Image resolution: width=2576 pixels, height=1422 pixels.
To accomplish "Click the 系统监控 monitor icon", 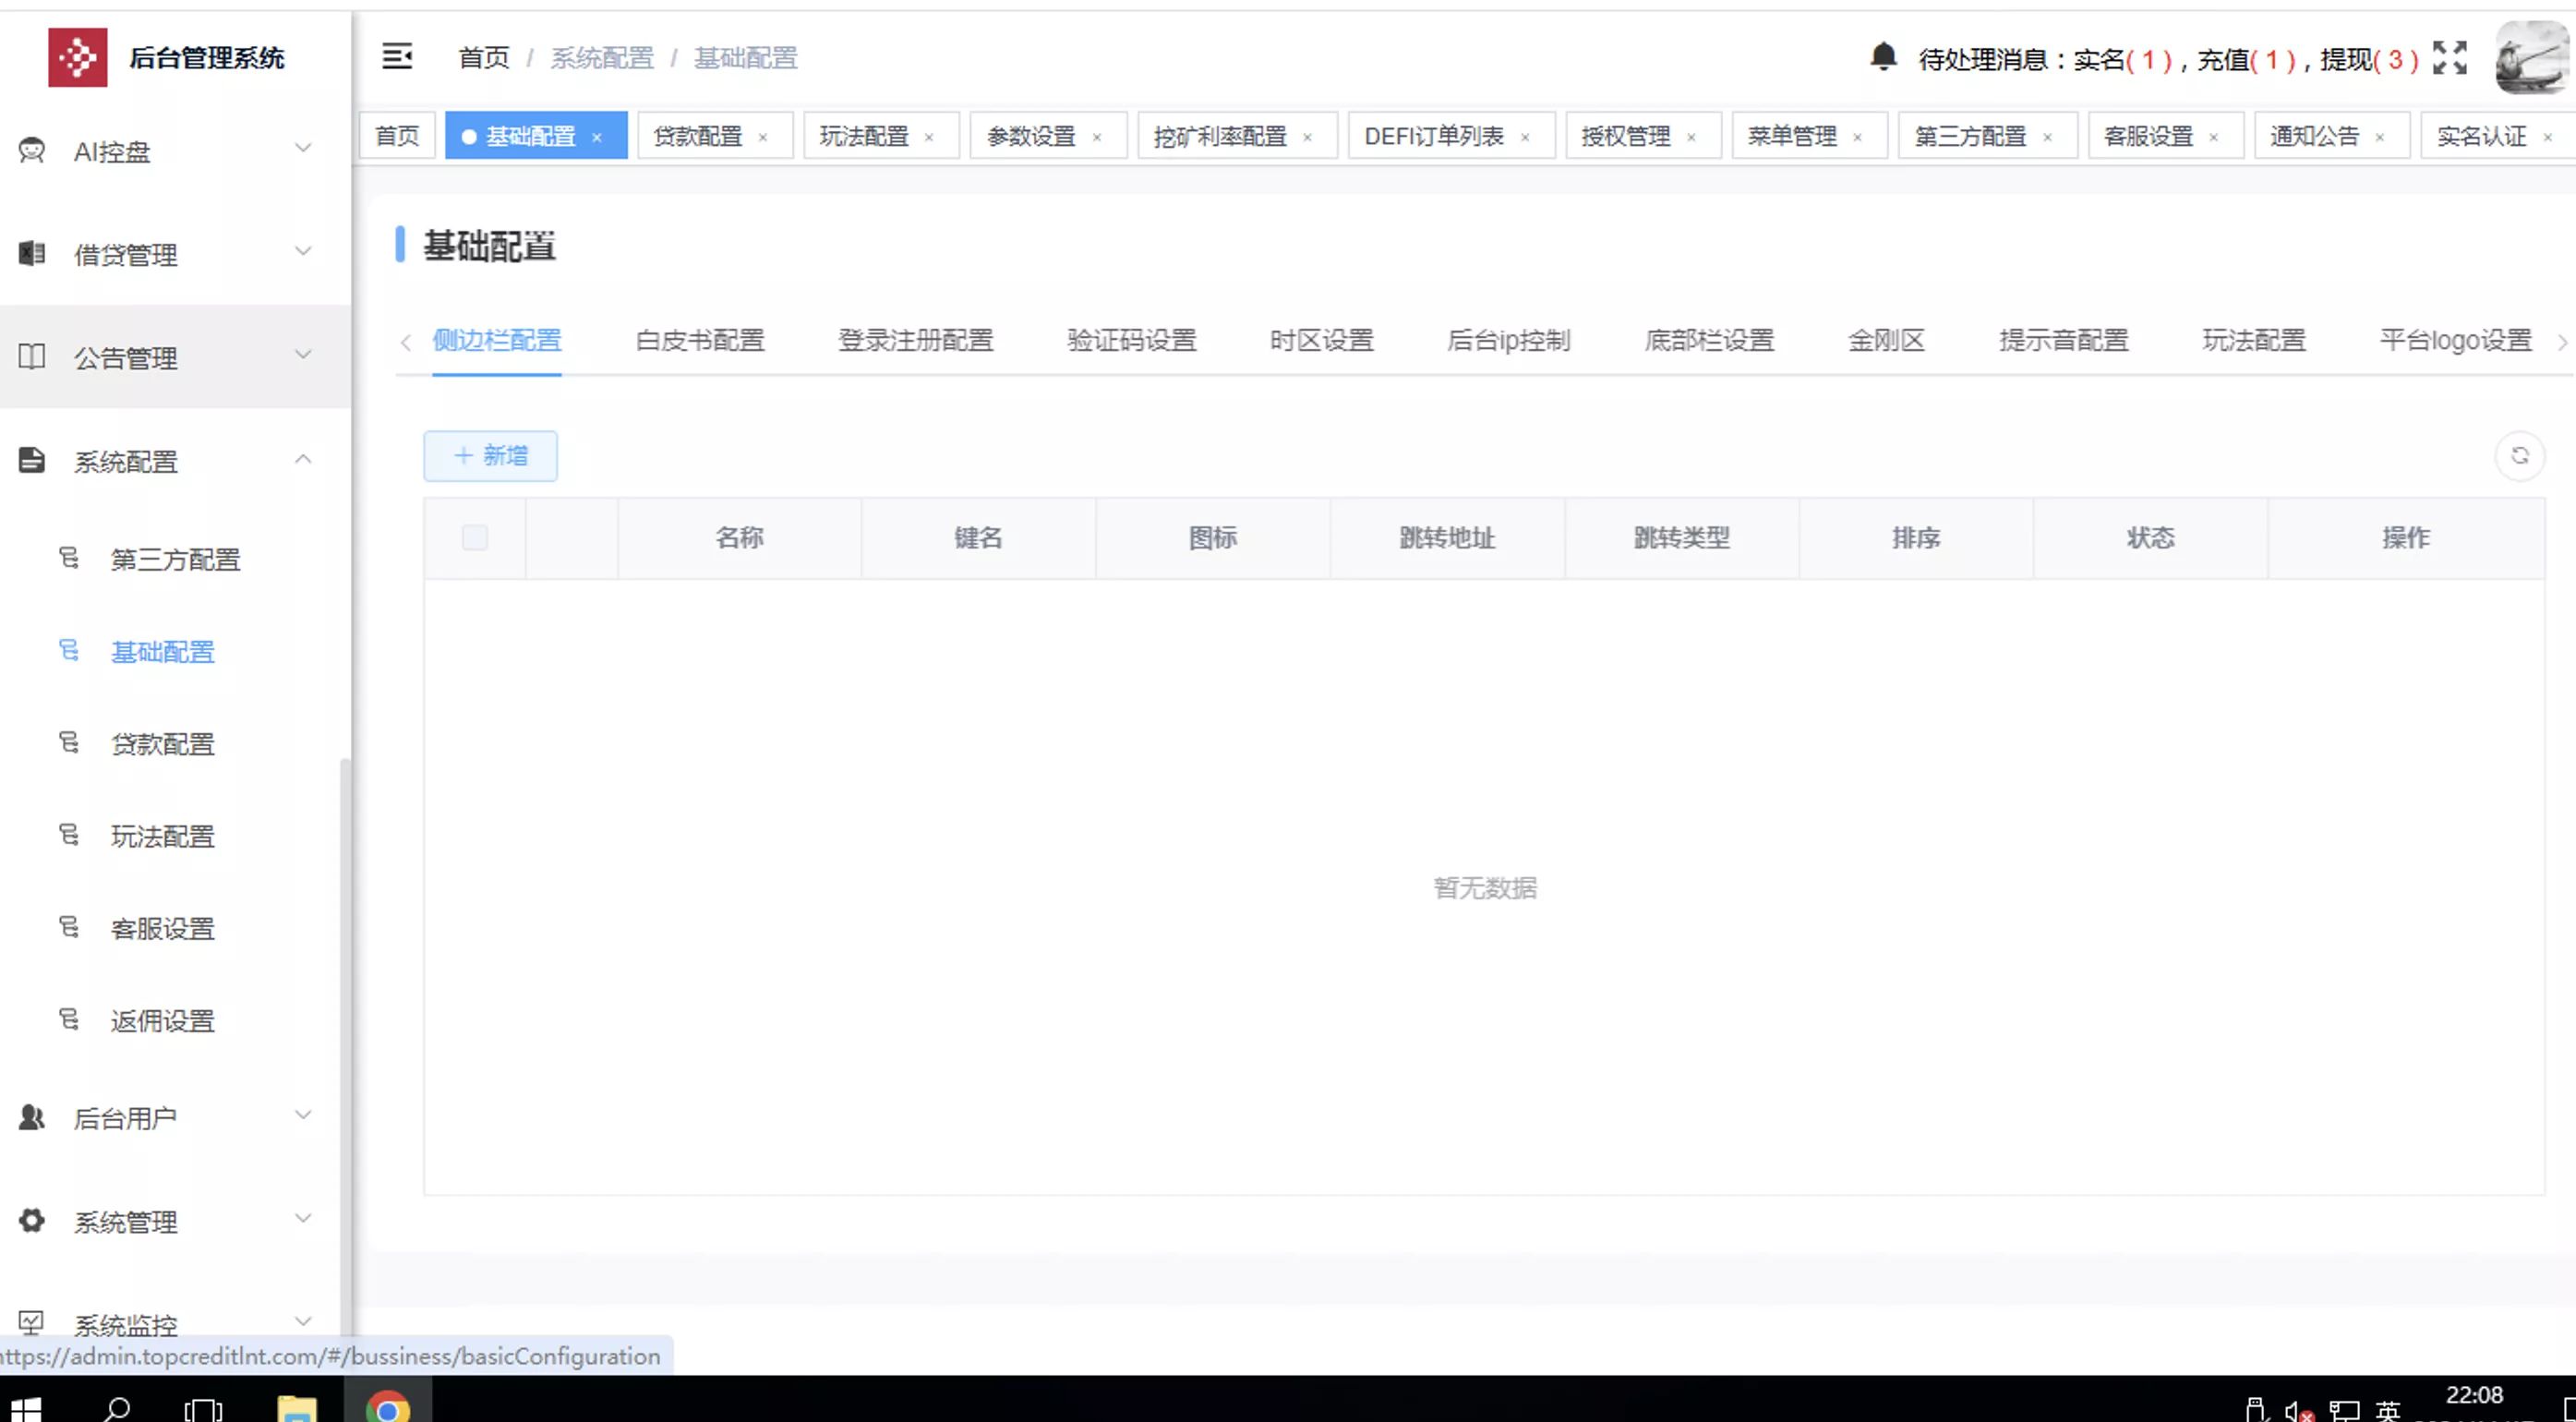I will pos(32,1323).
